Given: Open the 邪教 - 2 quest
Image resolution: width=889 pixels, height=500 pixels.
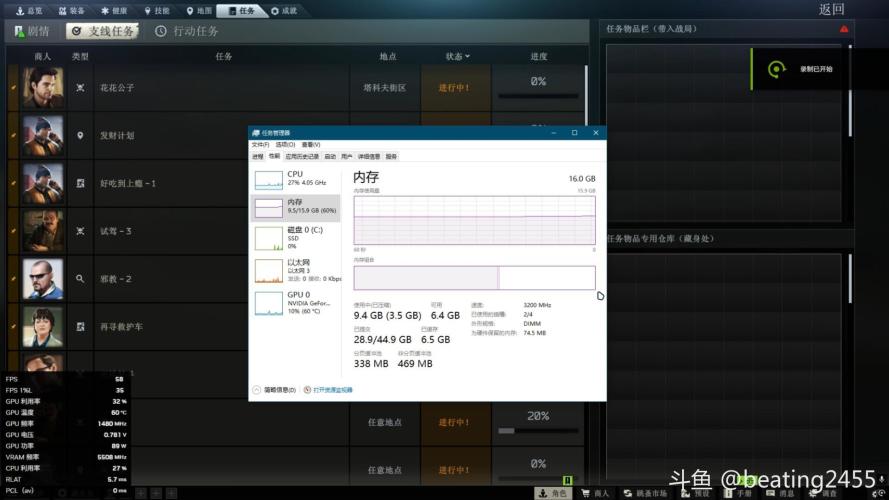Looking at the screenshot, I should (x=127, y=279).
